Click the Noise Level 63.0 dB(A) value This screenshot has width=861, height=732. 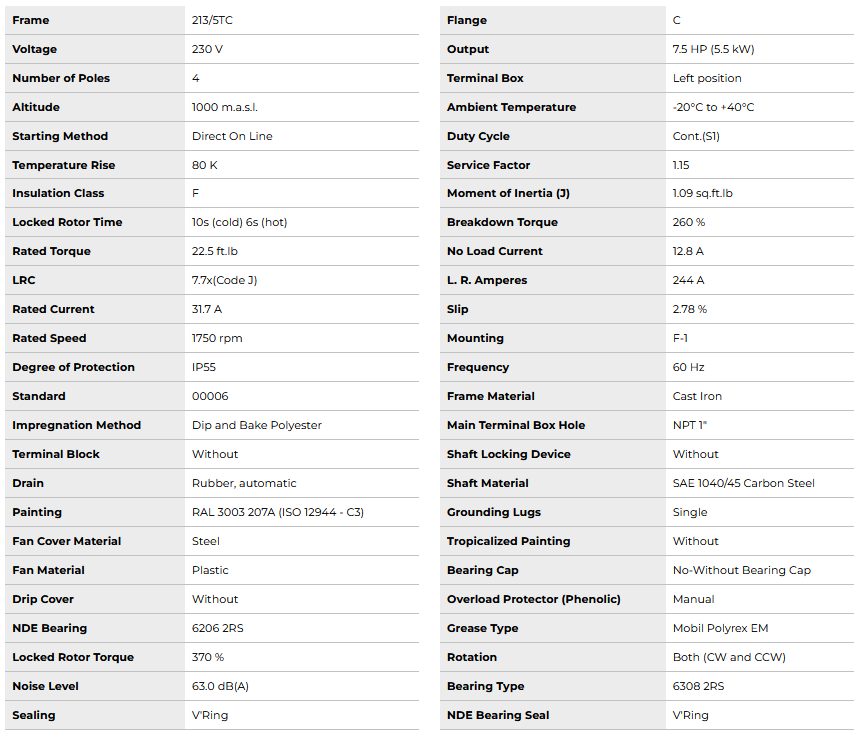[220, 686]
